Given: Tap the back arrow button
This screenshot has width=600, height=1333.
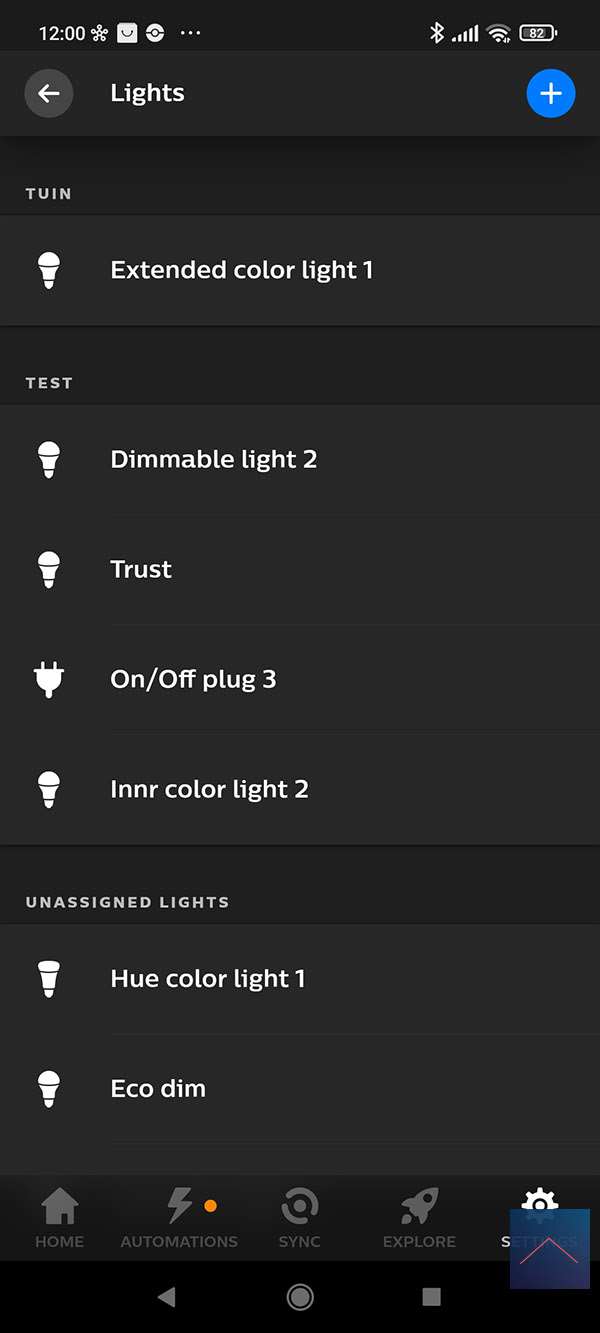Looking at the screenshot, I should coord(48,94).
